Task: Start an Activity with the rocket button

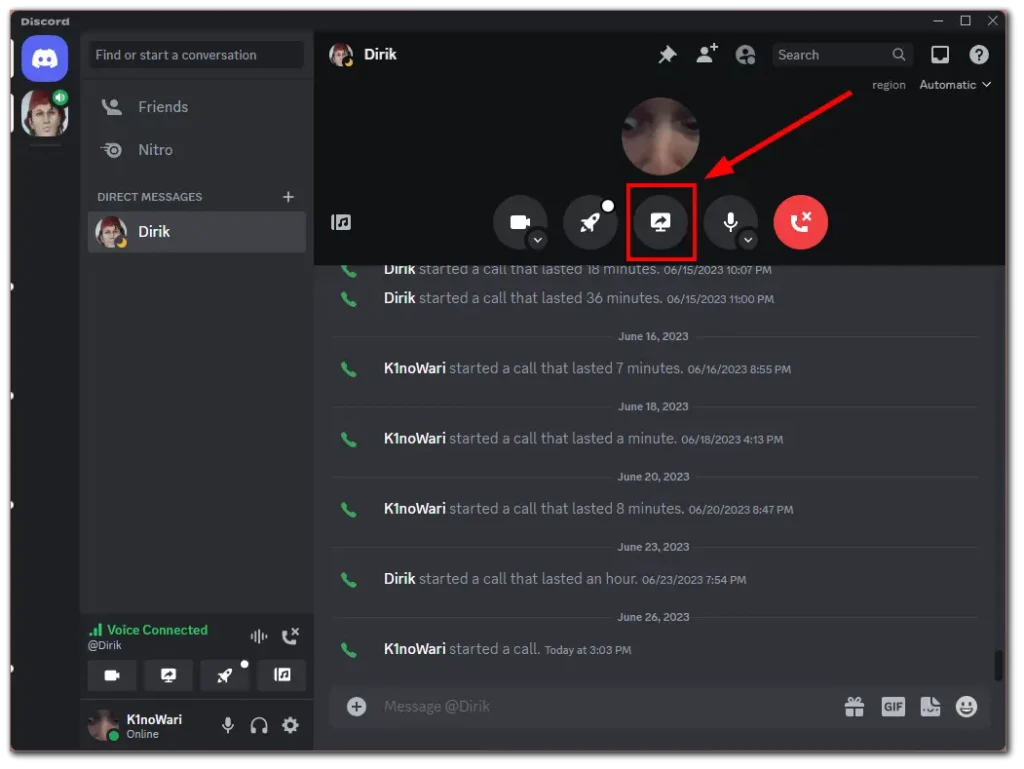Action: pos(590,222)
